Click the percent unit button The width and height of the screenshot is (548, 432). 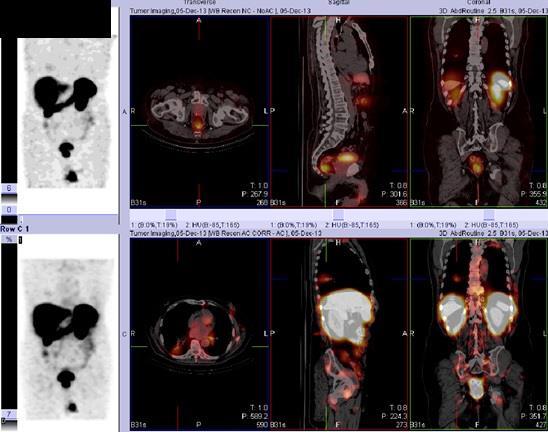click(8, 240)
